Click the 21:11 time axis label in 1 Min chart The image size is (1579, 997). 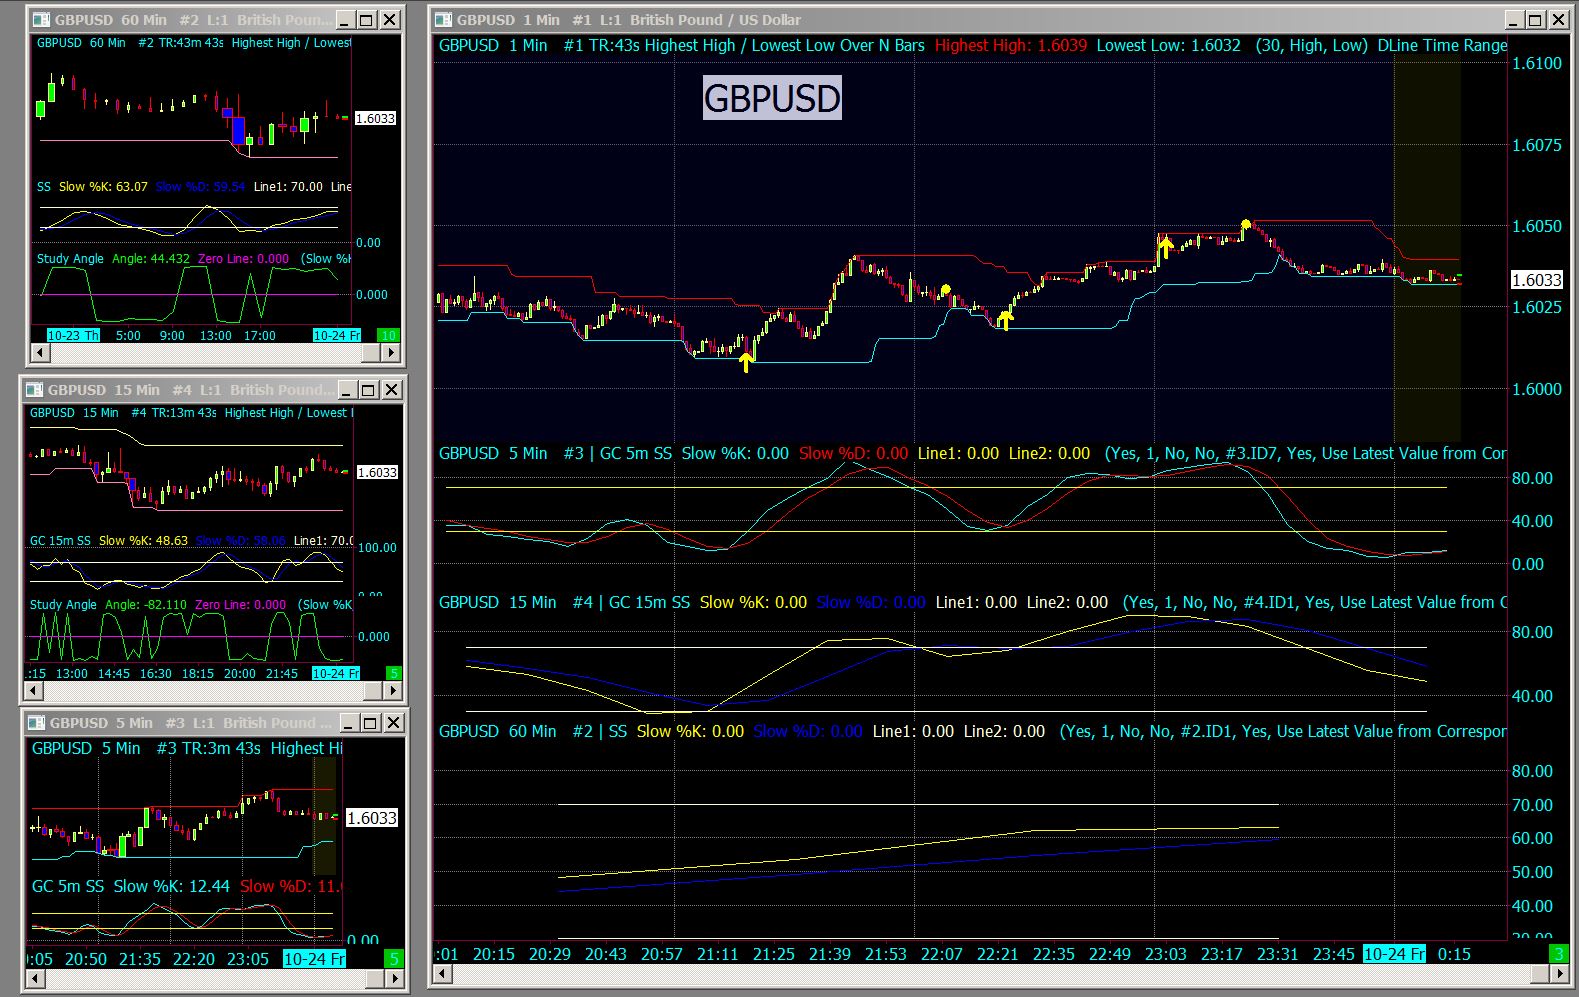(x=717, y=954)
